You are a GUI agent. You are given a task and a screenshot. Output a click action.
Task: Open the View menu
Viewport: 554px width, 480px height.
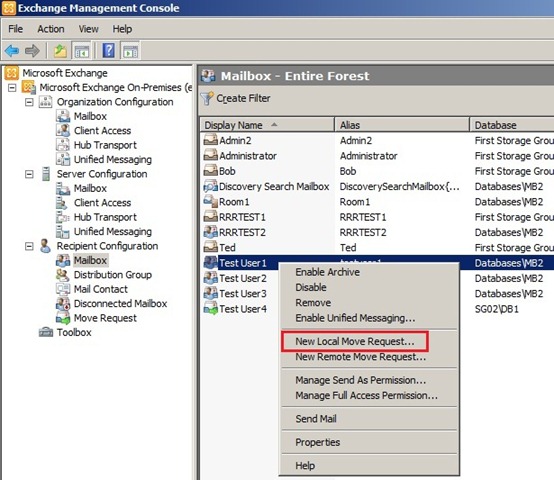88,29
